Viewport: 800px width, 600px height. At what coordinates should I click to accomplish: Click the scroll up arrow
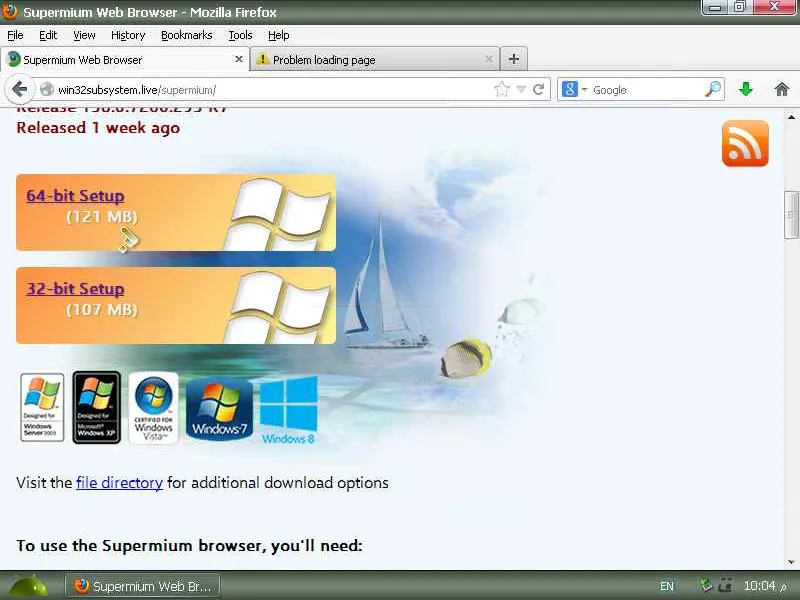click(x=791, y=117)
